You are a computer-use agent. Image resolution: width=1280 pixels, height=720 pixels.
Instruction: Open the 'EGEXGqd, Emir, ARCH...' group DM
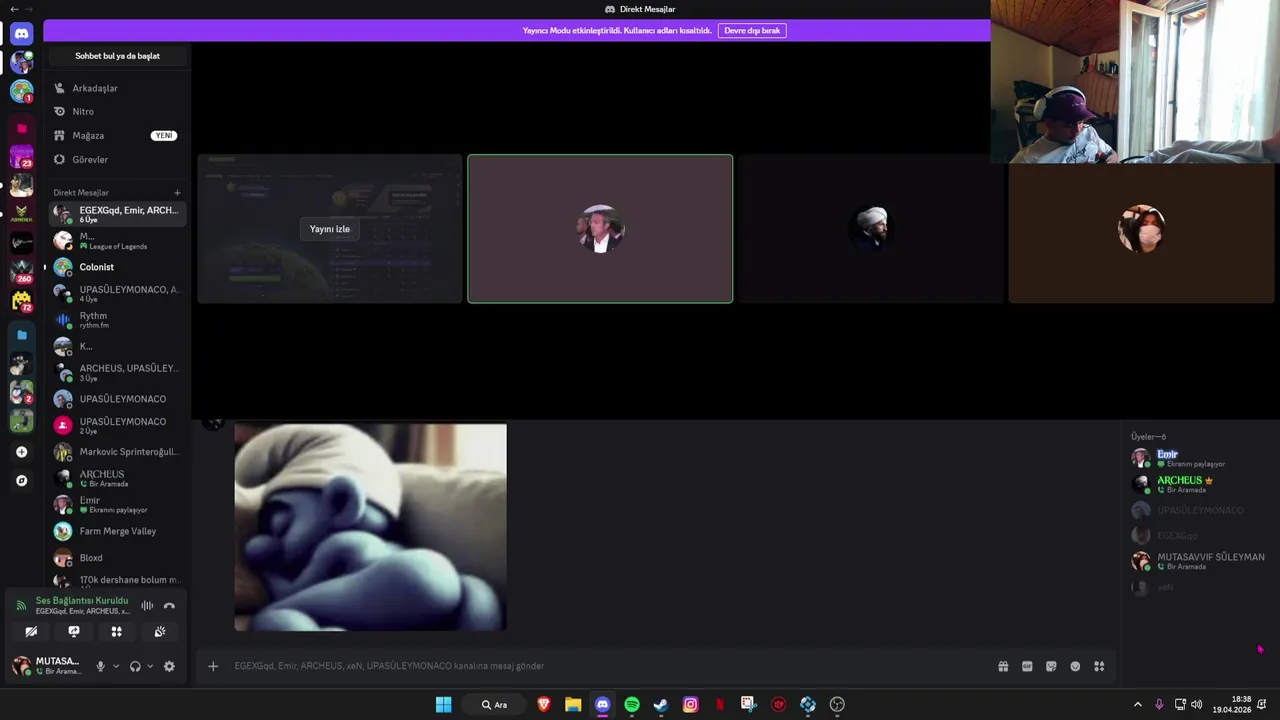(x=117, y=214)
